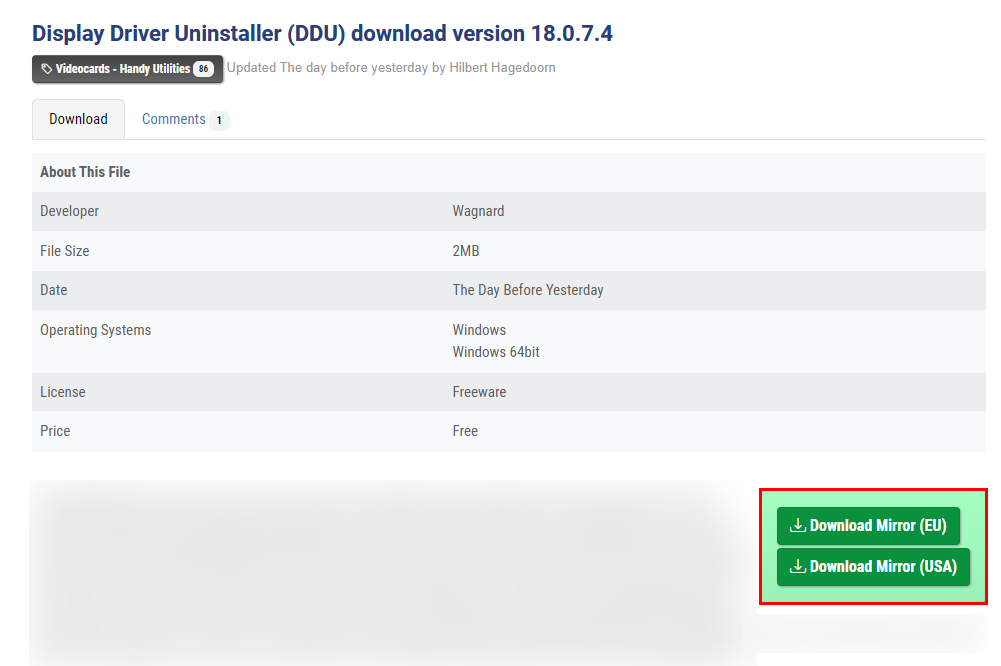
Task: Open the Videocards - Handy Utilities category tag
Action: pos(128,69)
